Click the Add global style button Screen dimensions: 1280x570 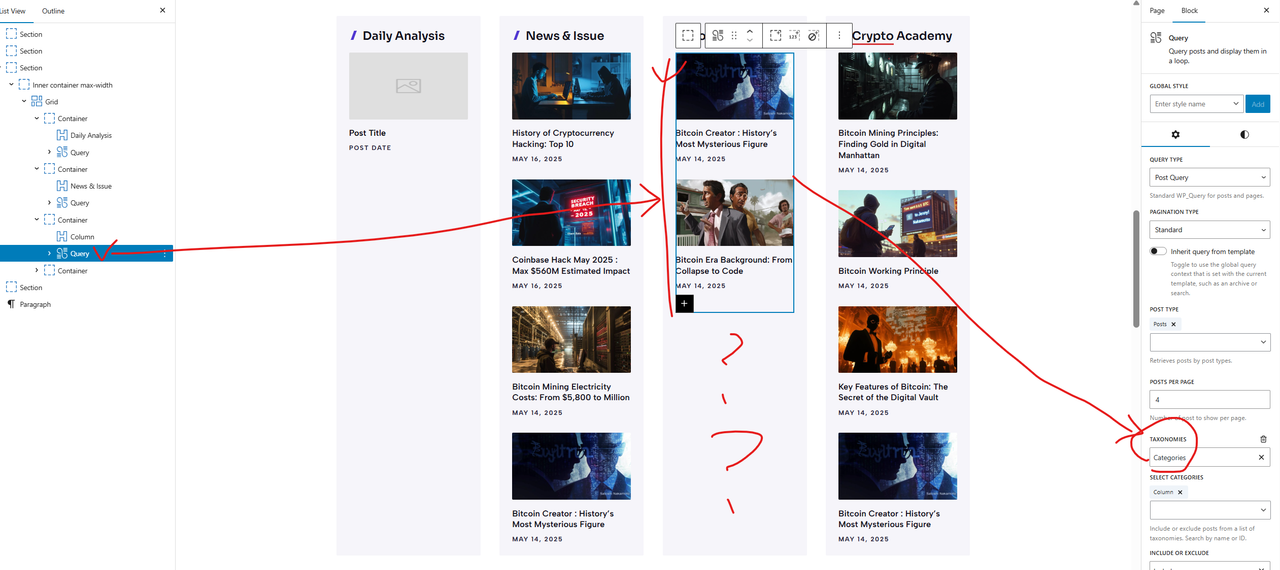tap(1258, 104)
